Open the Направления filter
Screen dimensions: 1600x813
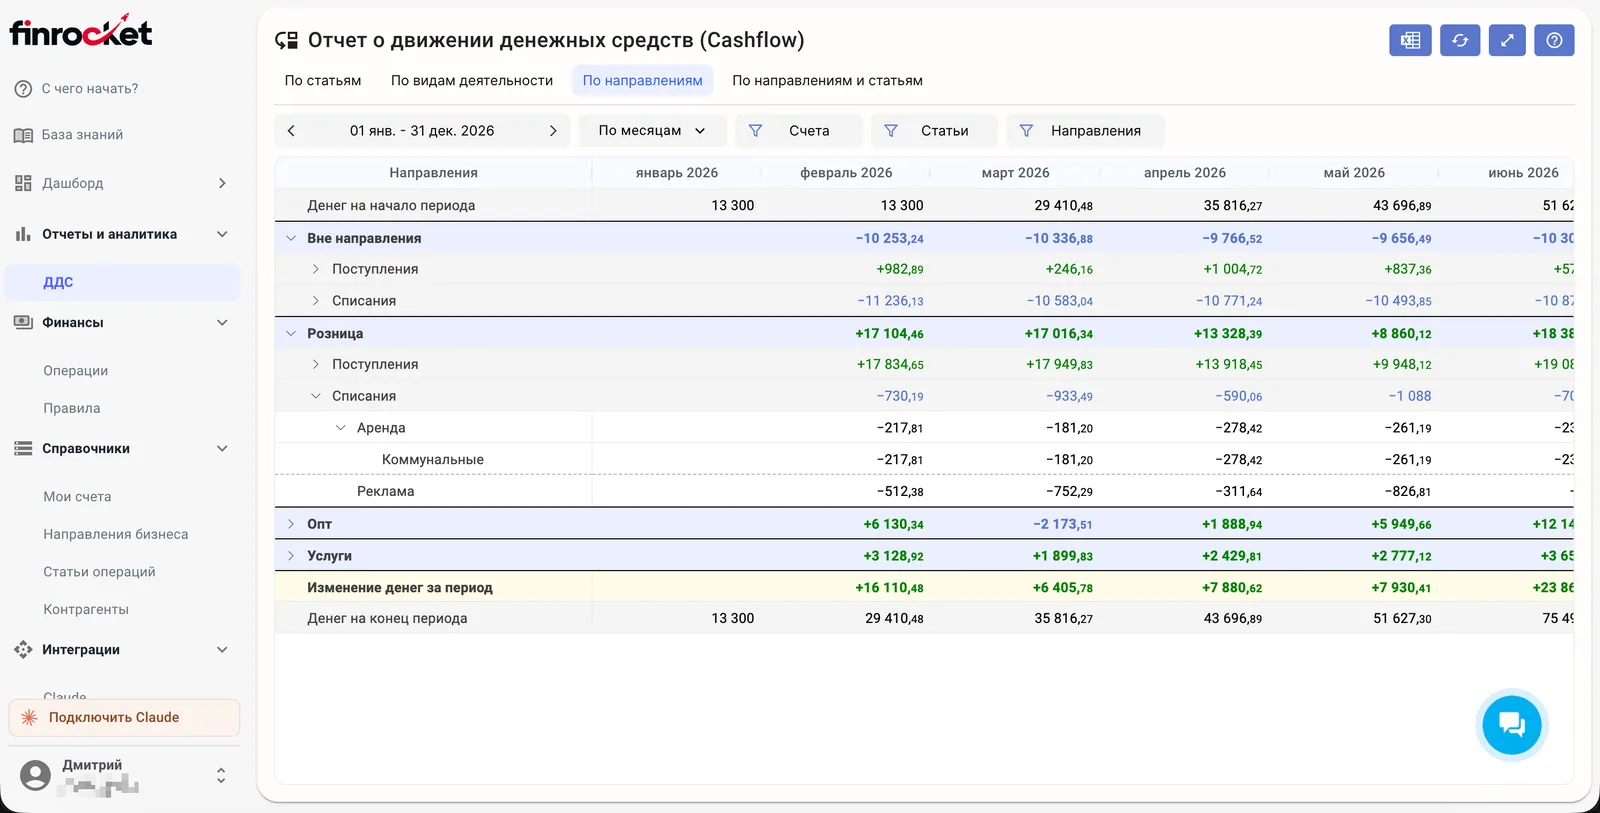[1085, 131]
